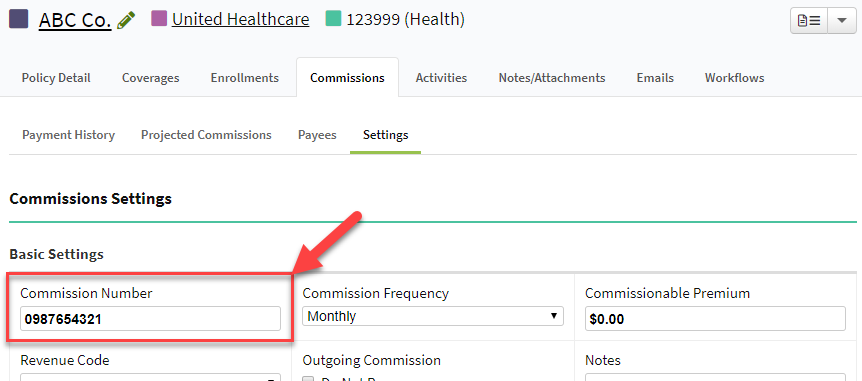Open the Payees sub-tab
This screenshot has height=381, width=862.
[x=317, y=135]
